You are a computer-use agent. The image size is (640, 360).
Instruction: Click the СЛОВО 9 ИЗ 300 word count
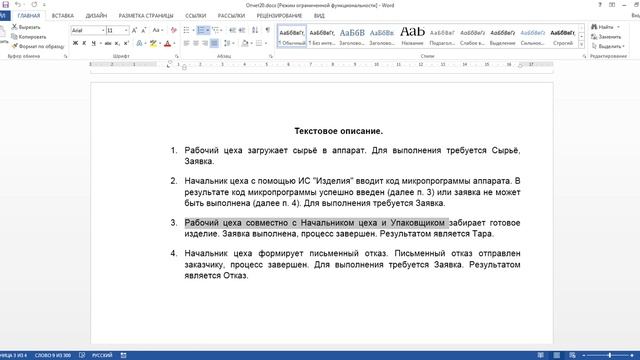53,355
